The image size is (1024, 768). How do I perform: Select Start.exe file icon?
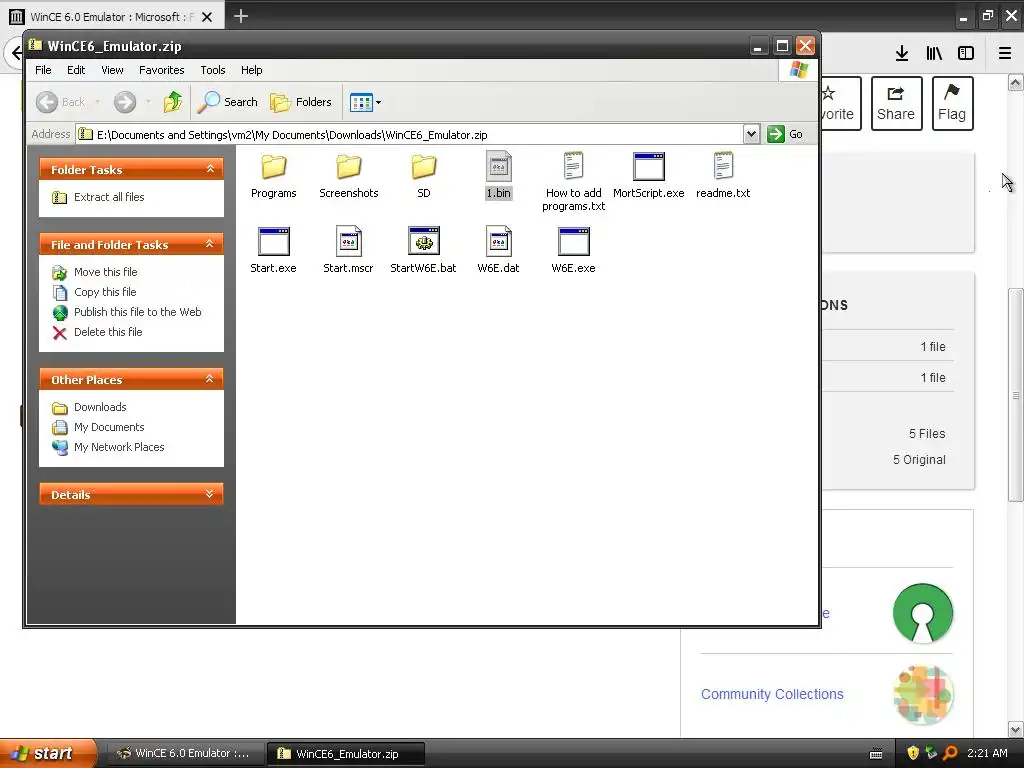point(274,242)
